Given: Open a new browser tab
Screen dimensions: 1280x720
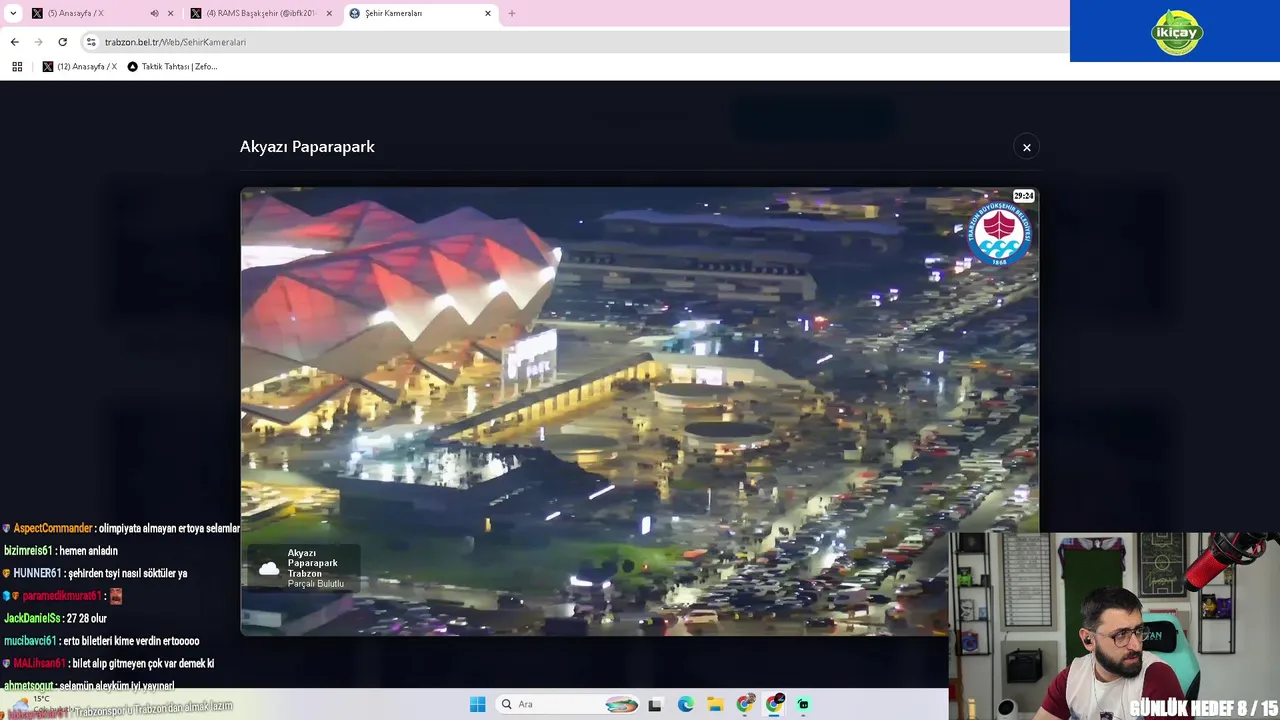Looking at the screenshot, I should tap(512, 13).
